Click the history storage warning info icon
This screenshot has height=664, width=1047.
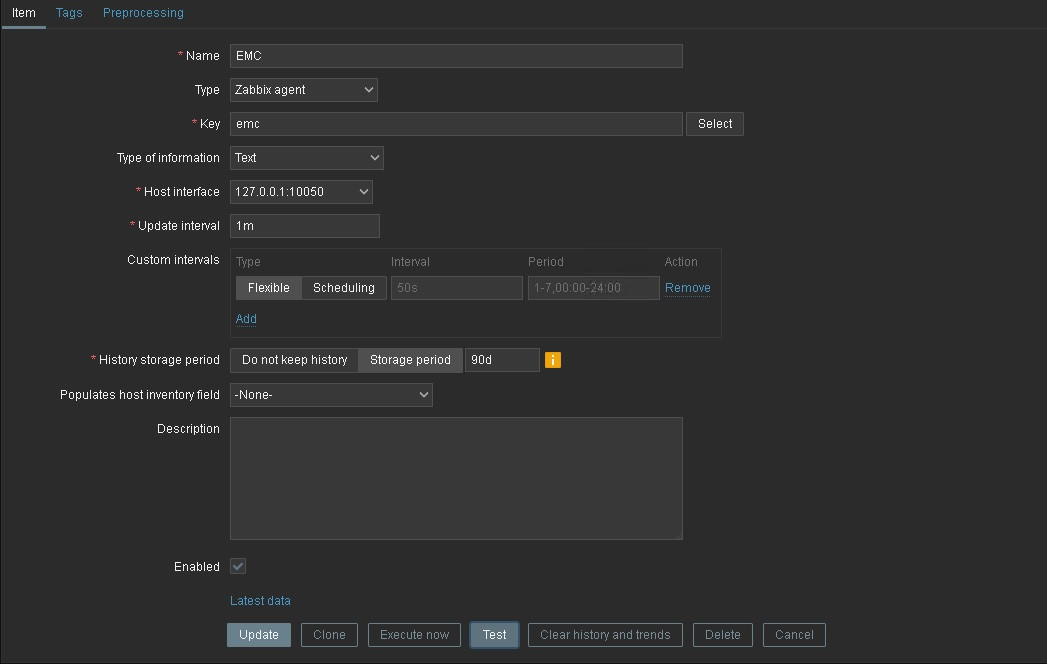tap(553, 360)
